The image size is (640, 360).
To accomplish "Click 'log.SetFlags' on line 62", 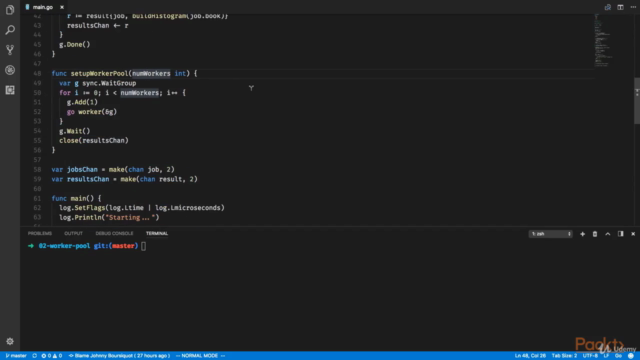I will click(x=82, y=208).
